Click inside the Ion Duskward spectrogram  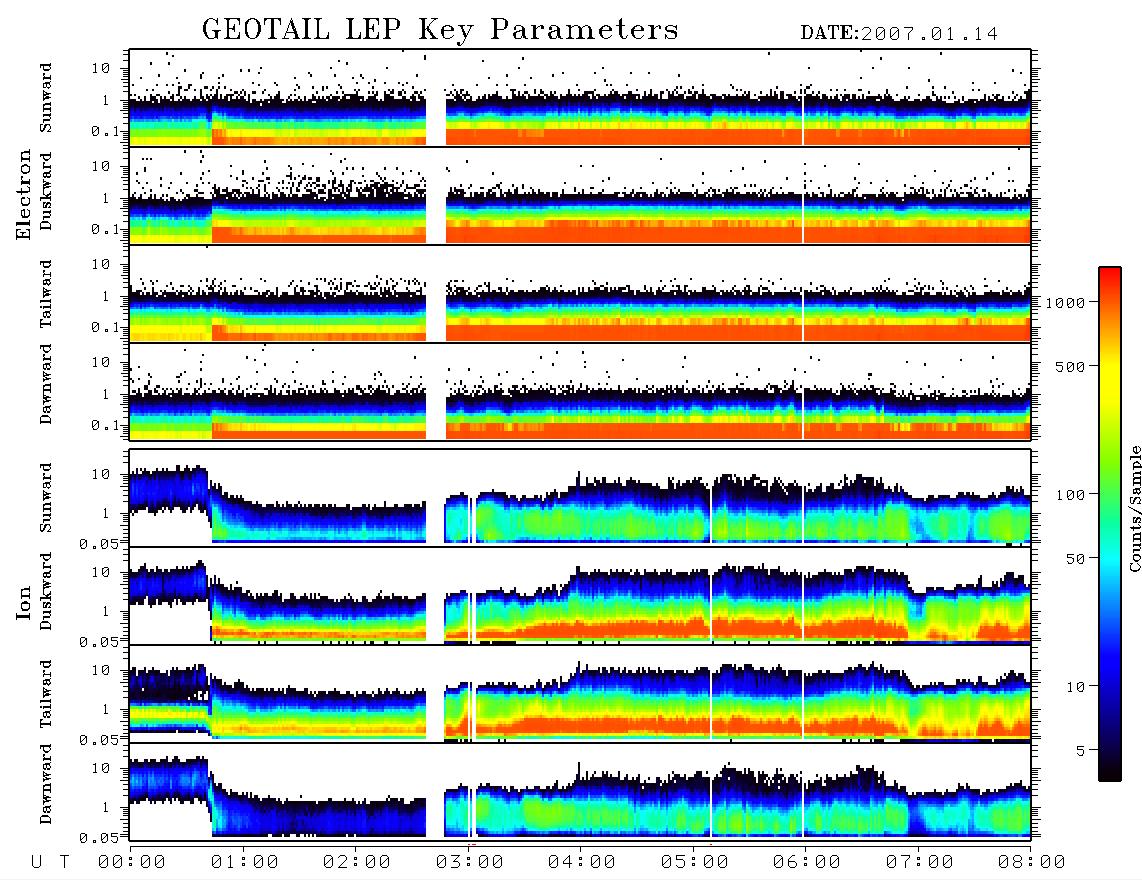[x=580, y=595]
